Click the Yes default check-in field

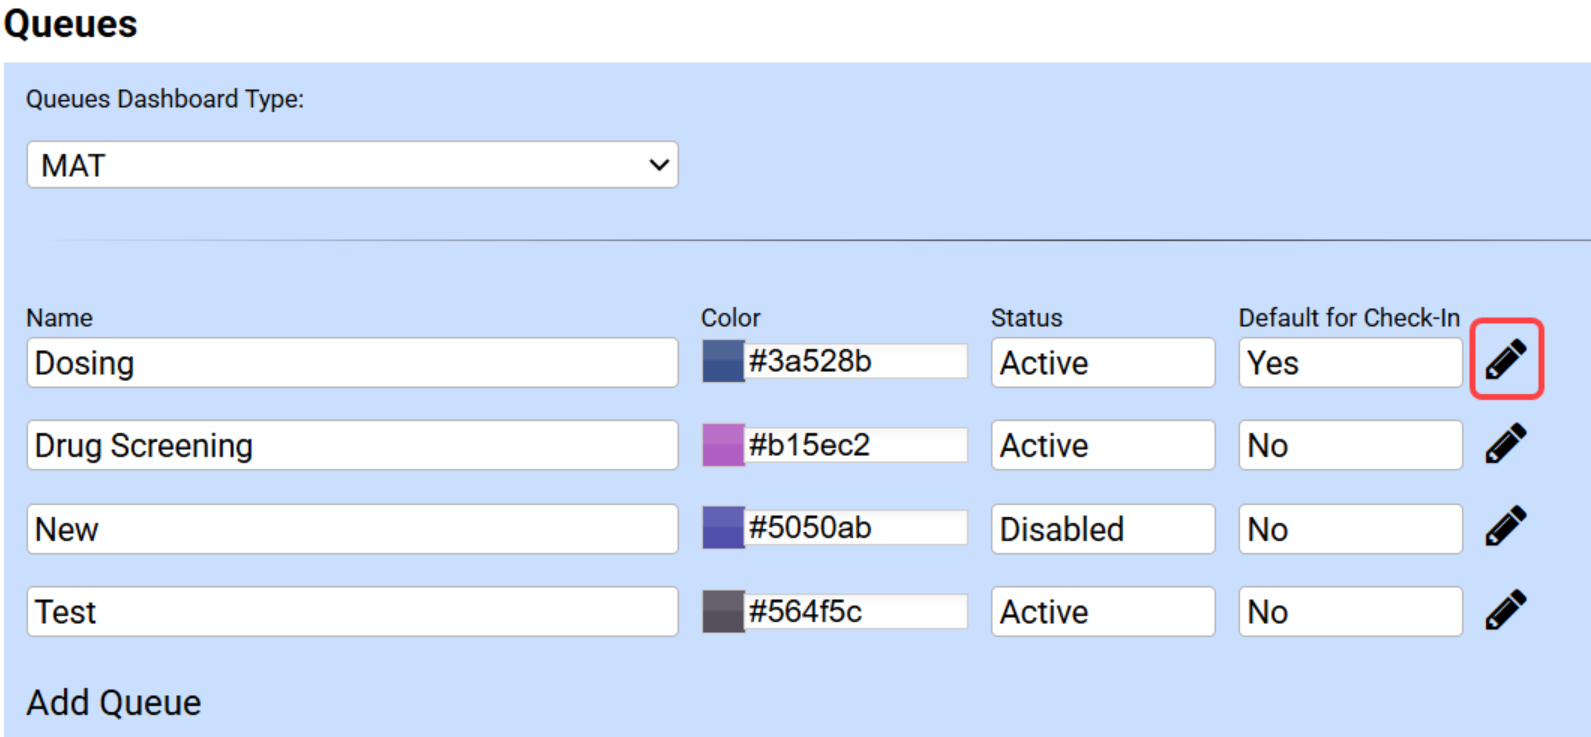[1349, 363]
